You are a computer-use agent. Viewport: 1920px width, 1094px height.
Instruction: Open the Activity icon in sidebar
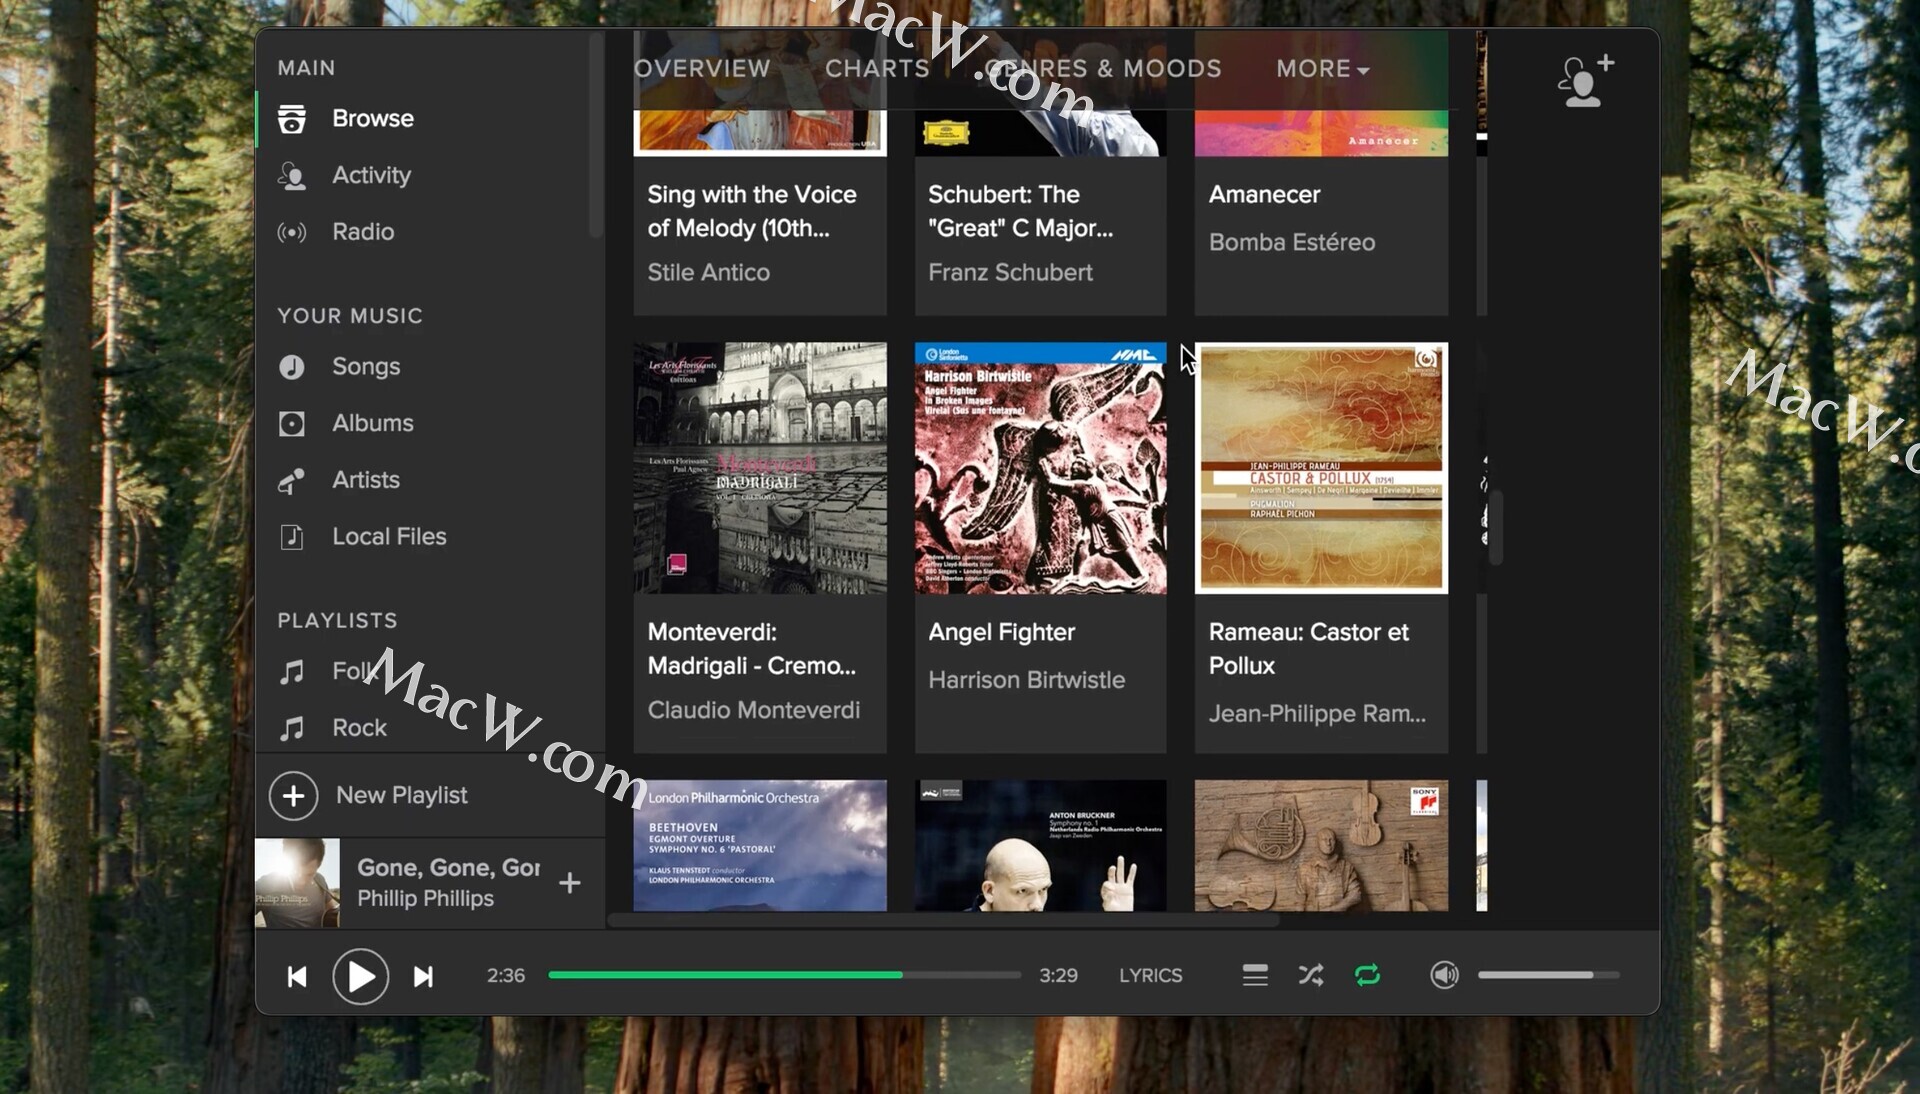pos(291,176)
